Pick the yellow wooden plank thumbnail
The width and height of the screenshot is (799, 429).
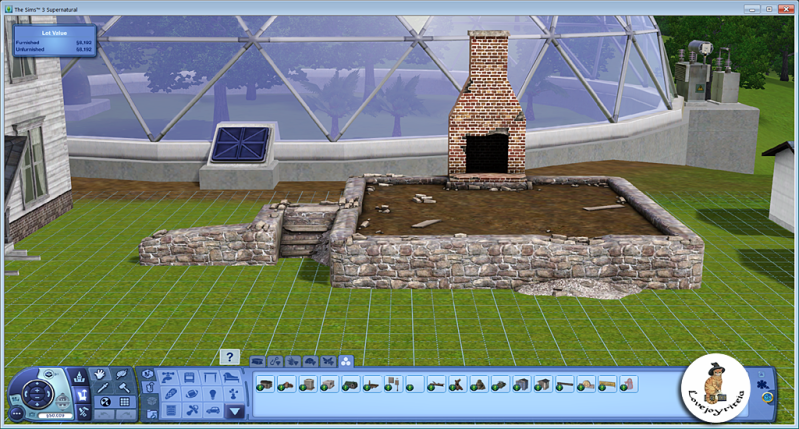tap(607, 385)
